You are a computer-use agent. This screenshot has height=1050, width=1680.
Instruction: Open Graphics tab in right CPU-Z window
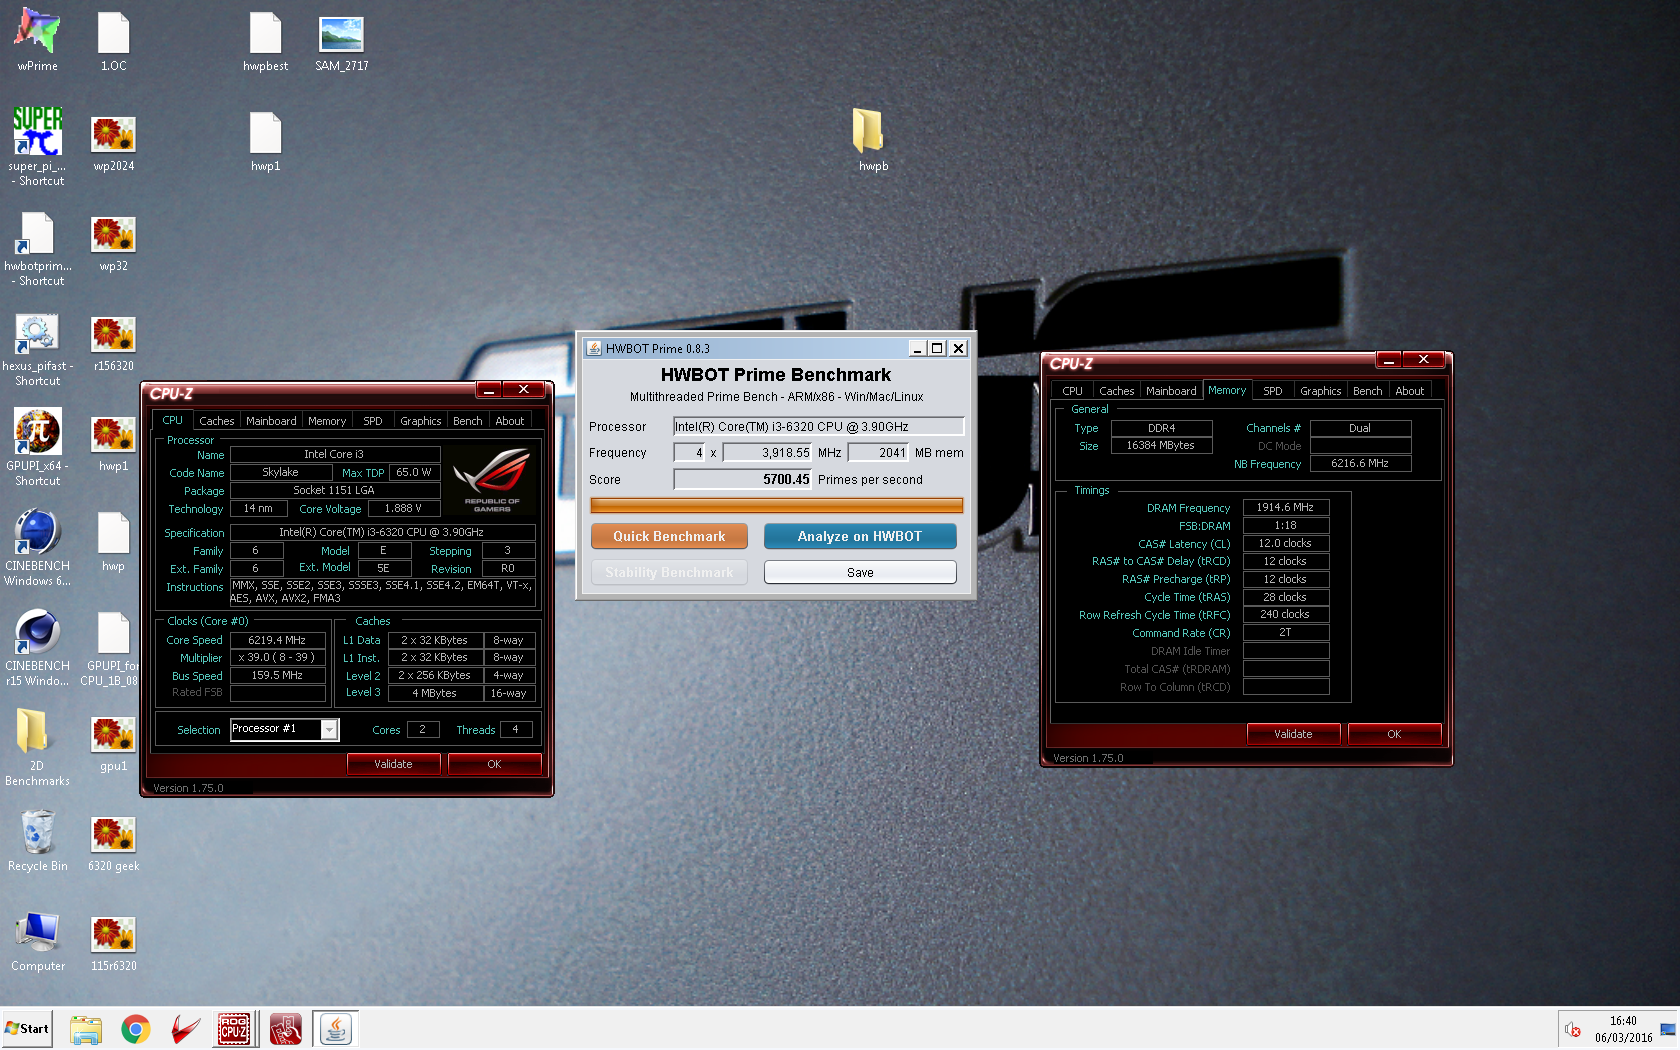[x=1320, y=391]
